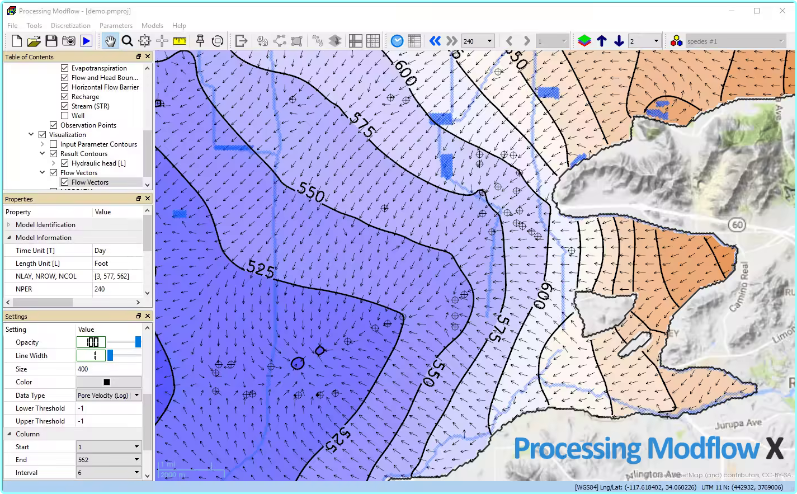Save the project with the floppy disk icon
This screenshot has height=494, width=797.
(x=51, y=41)
